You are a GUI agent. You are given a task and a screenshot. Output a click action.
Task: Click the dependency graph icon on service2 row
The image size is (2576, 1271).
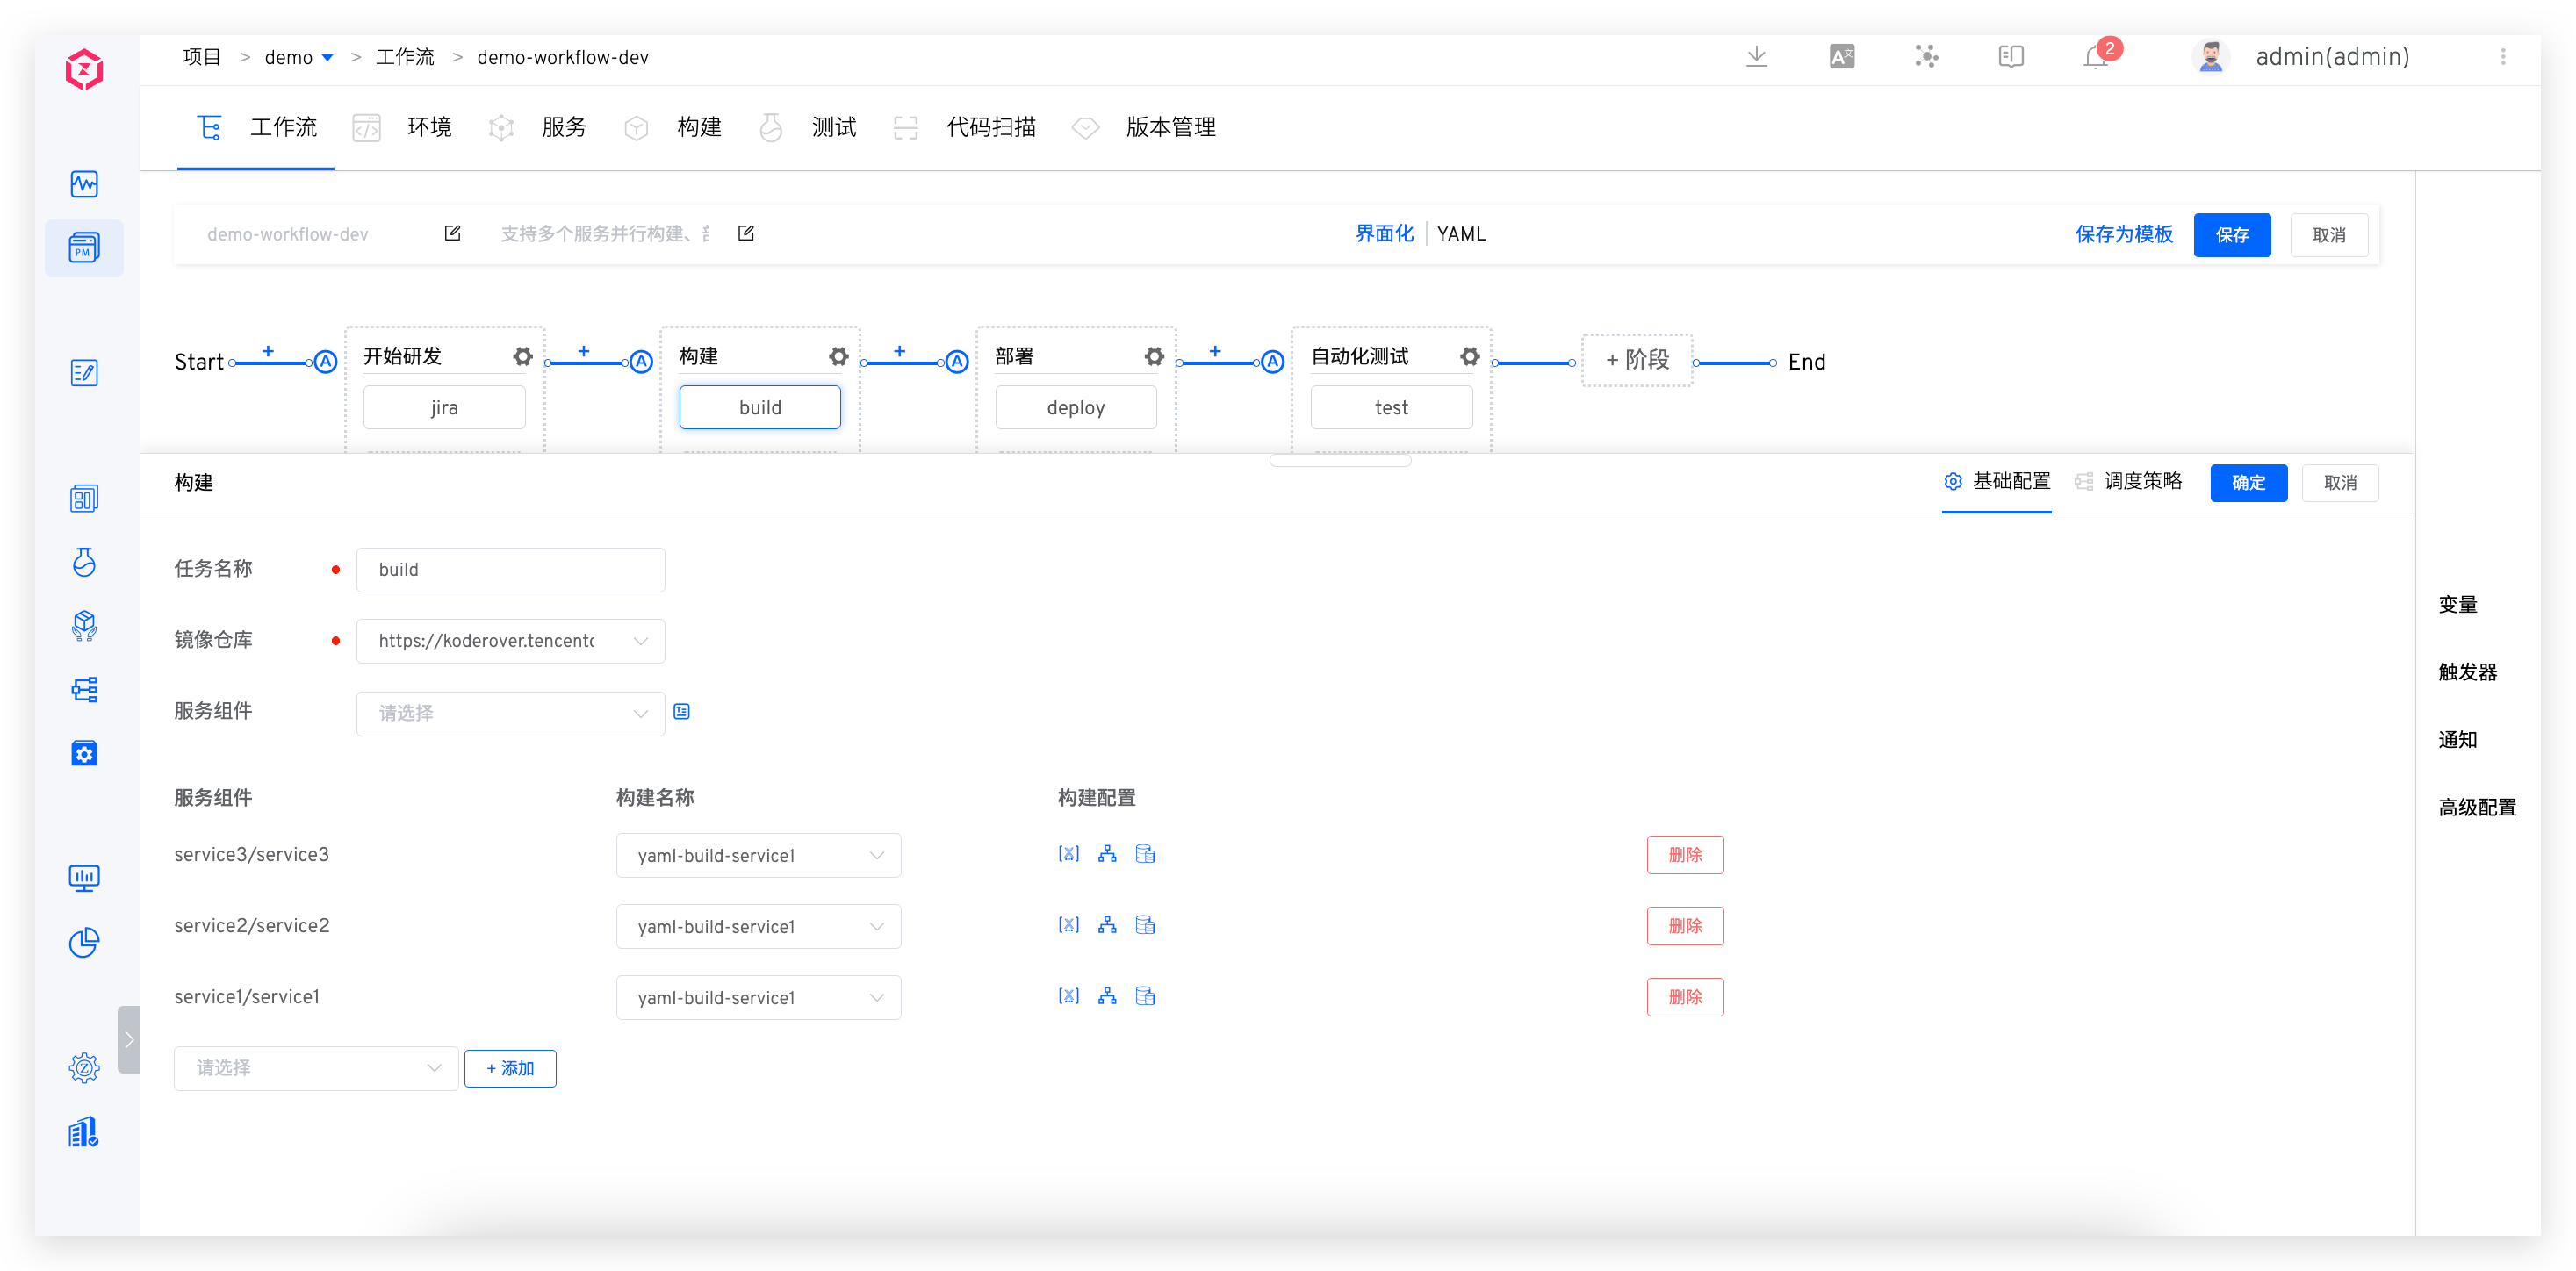pos(1107,925)
